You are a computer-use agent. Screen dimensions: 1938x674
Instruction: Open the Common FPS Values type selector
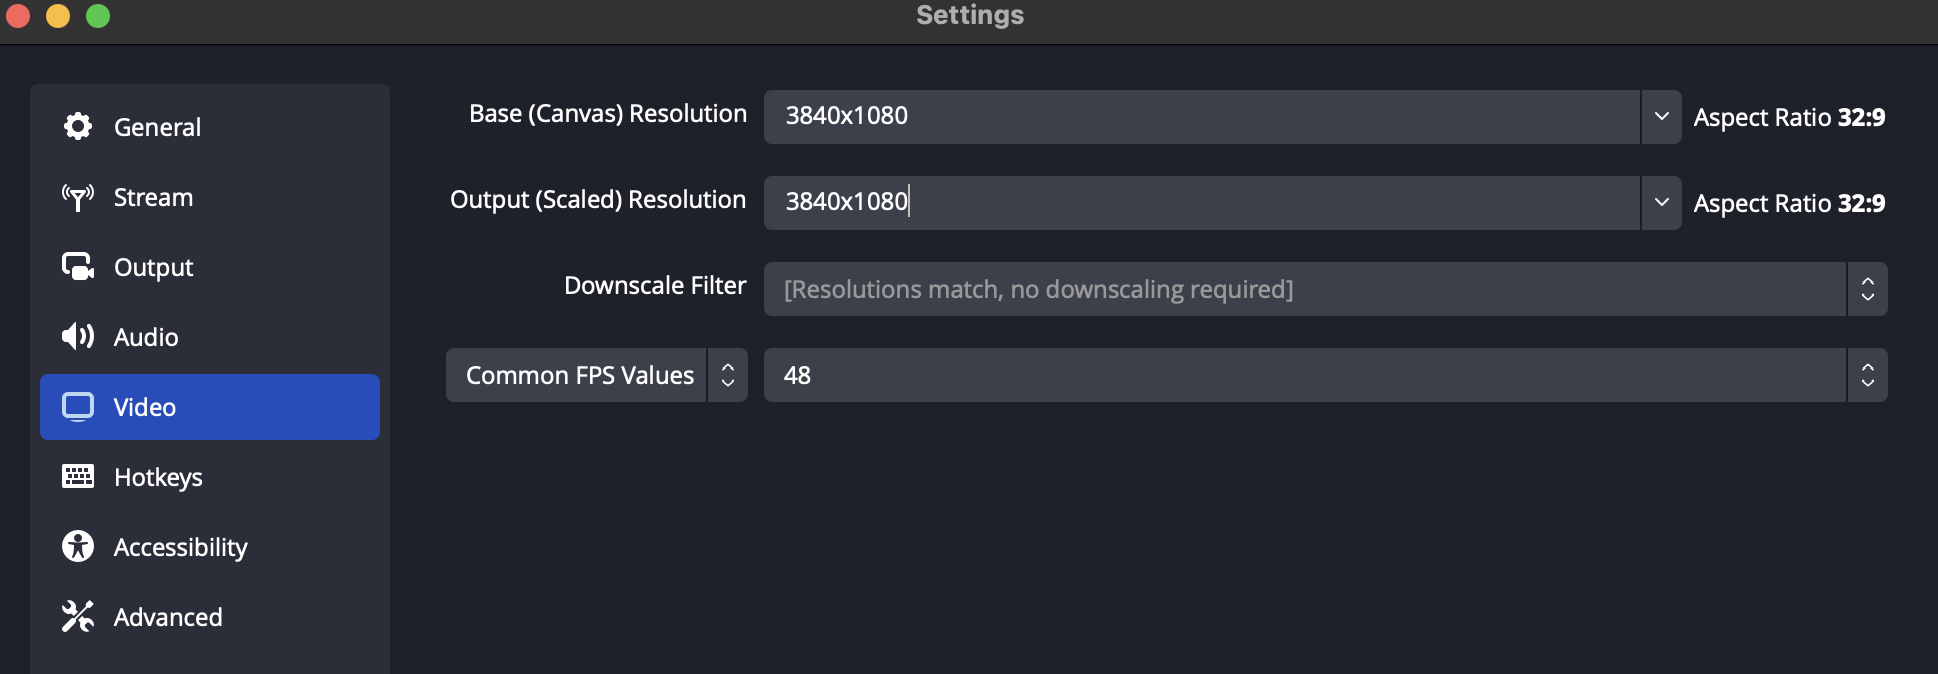coord(596,375)
